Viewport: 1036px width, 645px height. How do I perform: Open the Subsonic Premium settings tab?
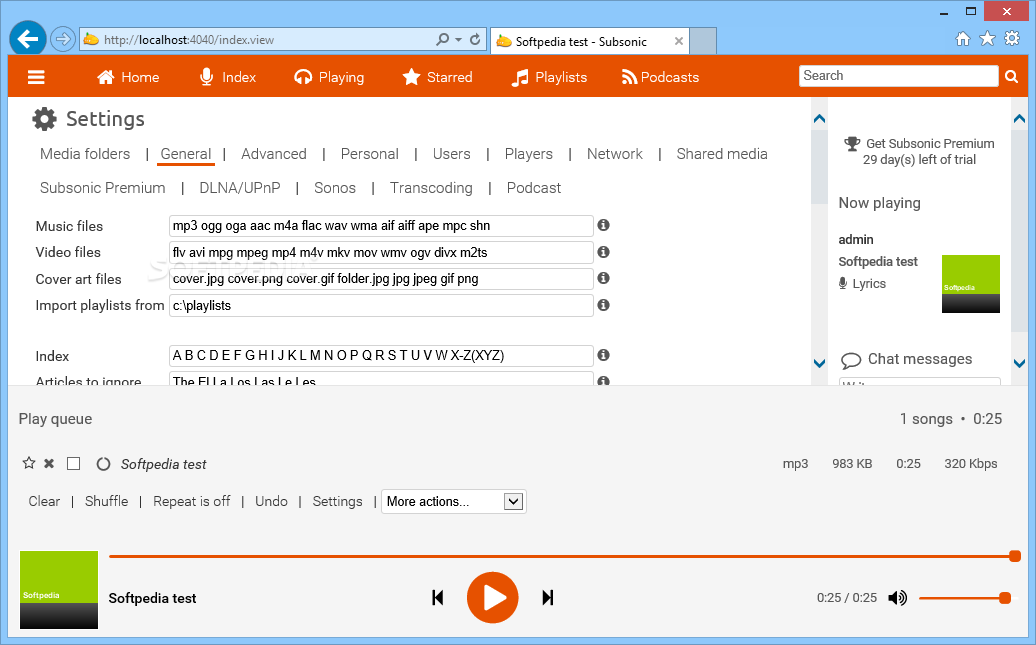point(102,188)
